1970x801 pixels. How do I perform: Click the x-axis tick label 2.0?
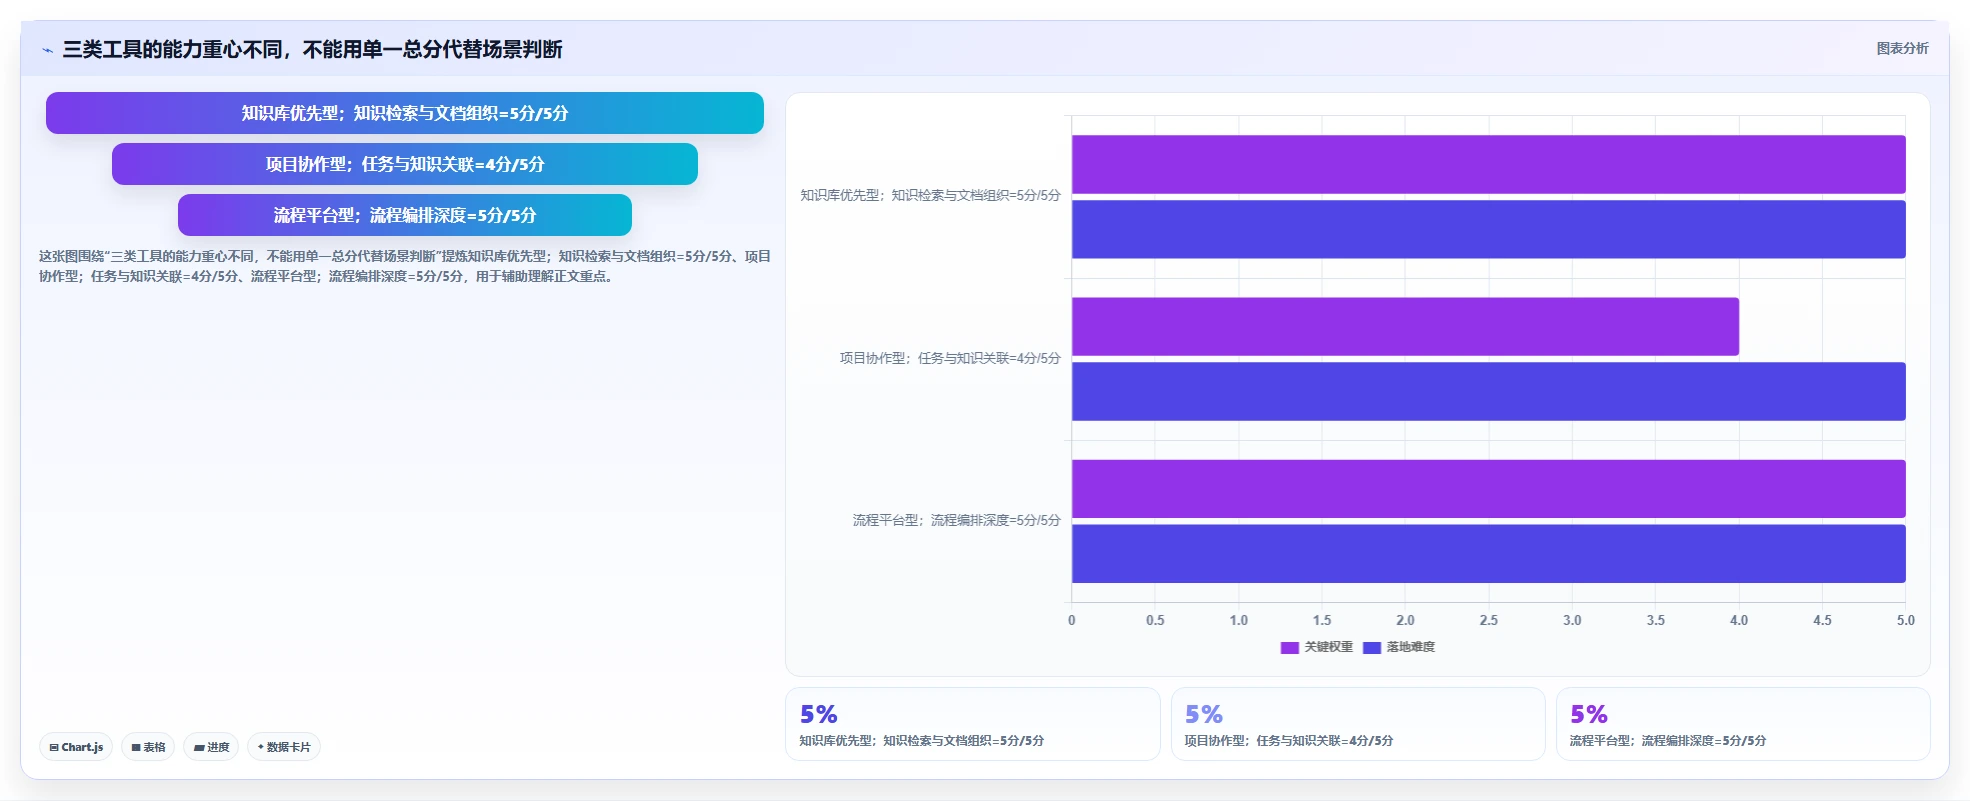[1405, 620]
